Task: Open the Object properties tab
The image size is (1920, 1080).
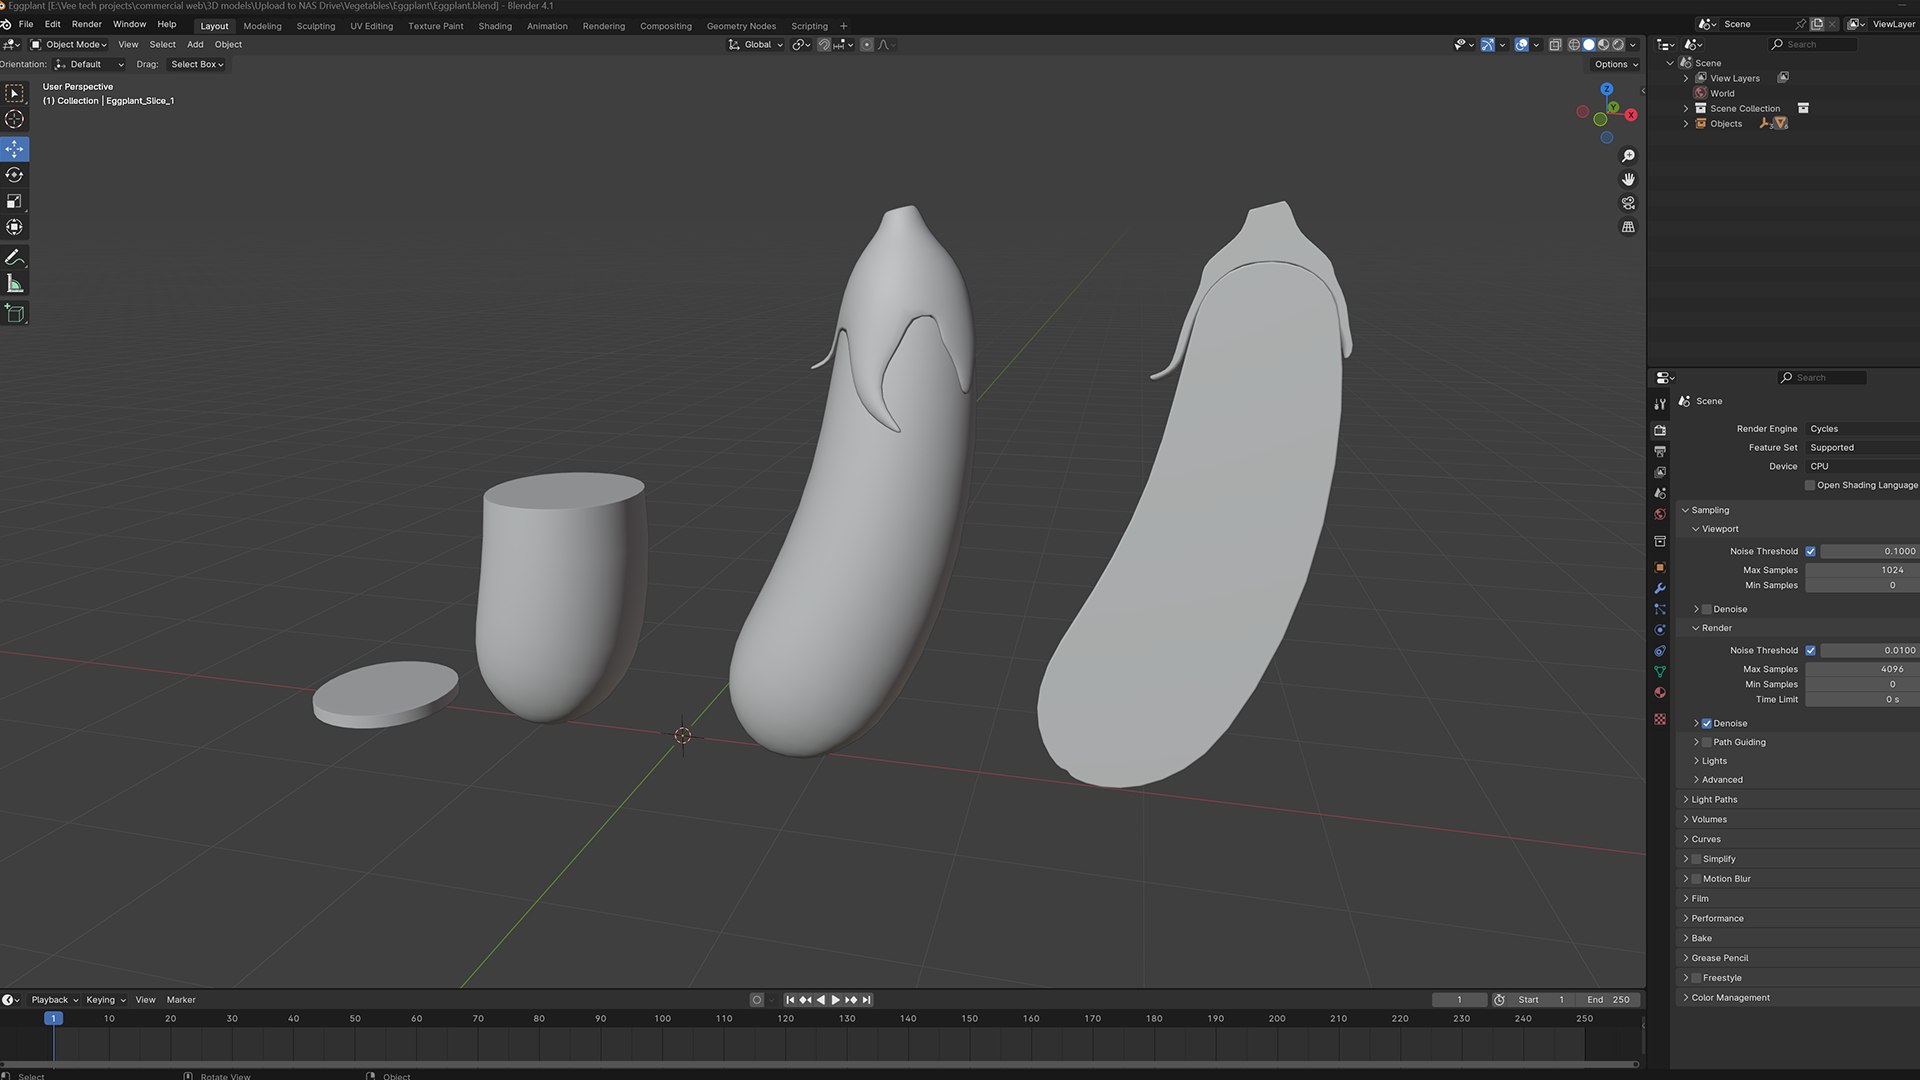Action: point(1660,567)
